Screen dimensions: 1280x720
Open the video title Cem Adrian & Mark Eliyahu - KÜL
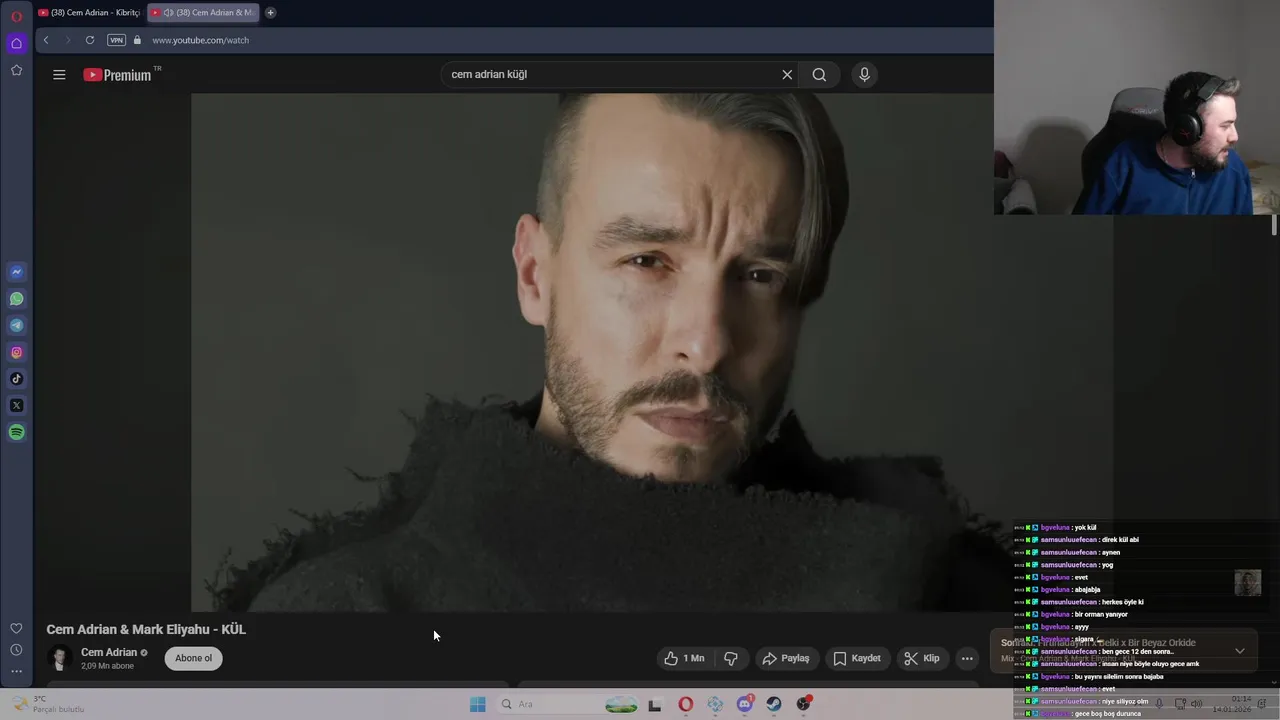pyautogui.click(x=146, y=629)
